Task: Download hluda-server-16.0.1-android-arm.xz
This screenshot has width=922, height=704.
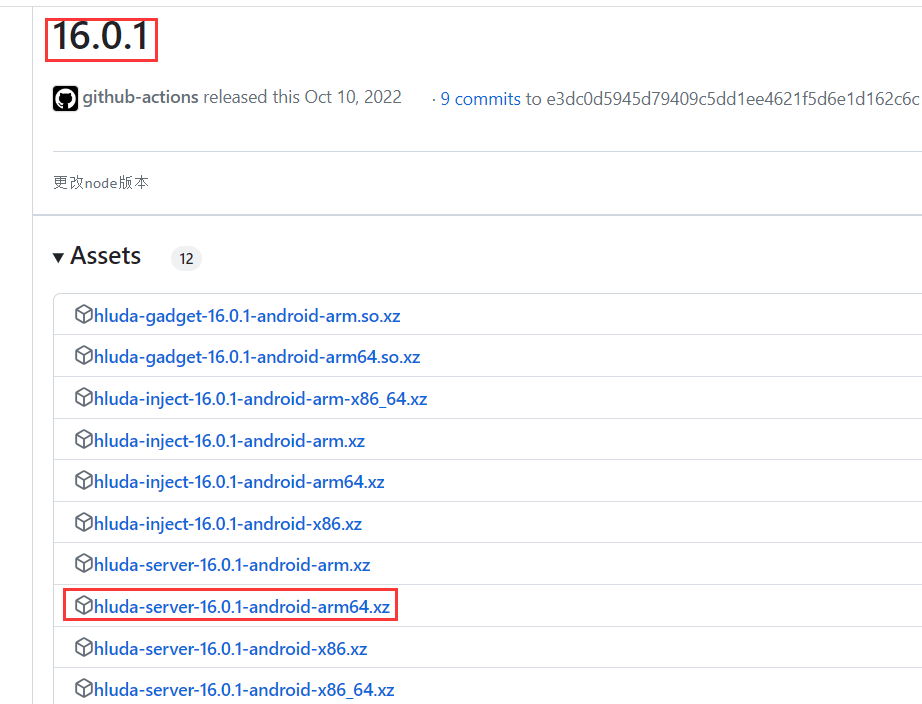Action: tap(231, 565)
